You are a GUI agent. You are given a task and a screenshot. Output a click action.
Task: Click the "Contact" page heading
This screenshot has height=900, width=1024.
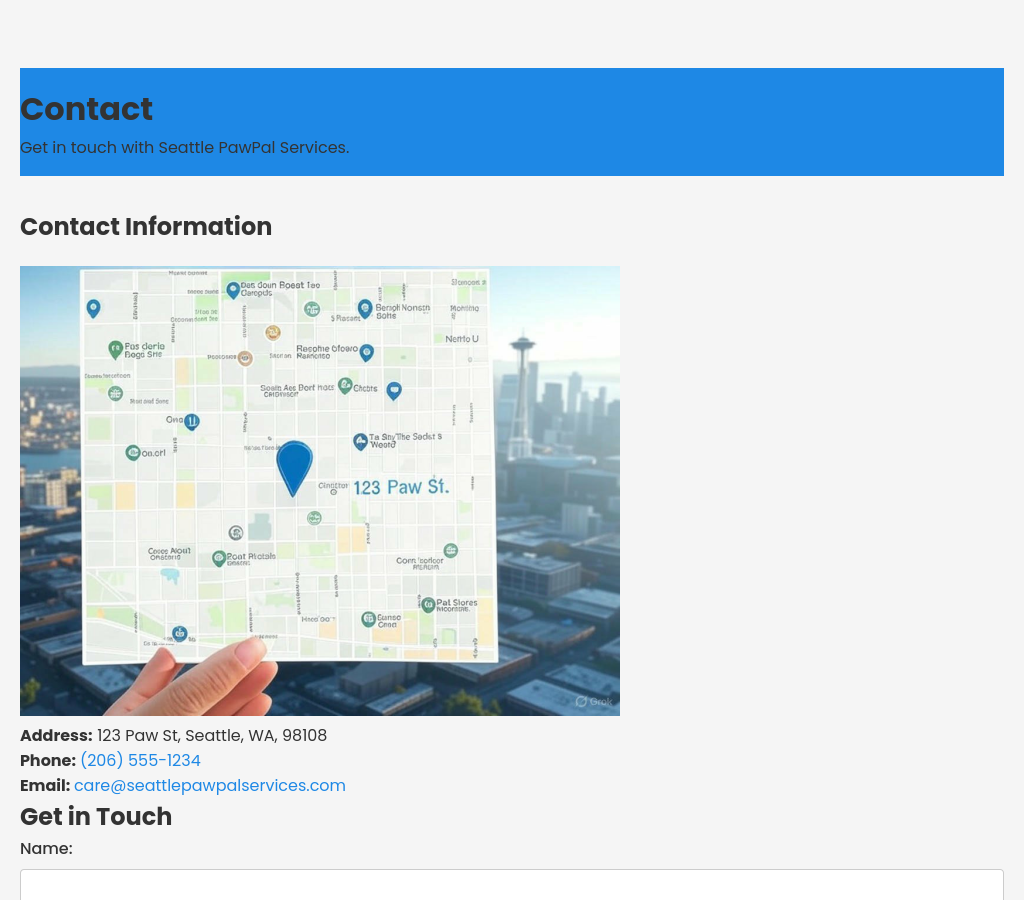[86, 109]
